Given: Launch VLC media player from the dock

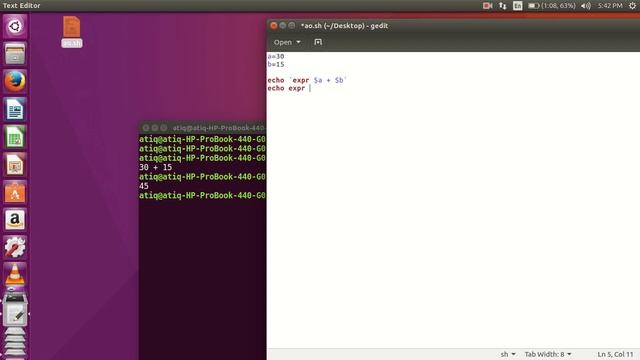Looking at the screenshot, I should [15, 274].
